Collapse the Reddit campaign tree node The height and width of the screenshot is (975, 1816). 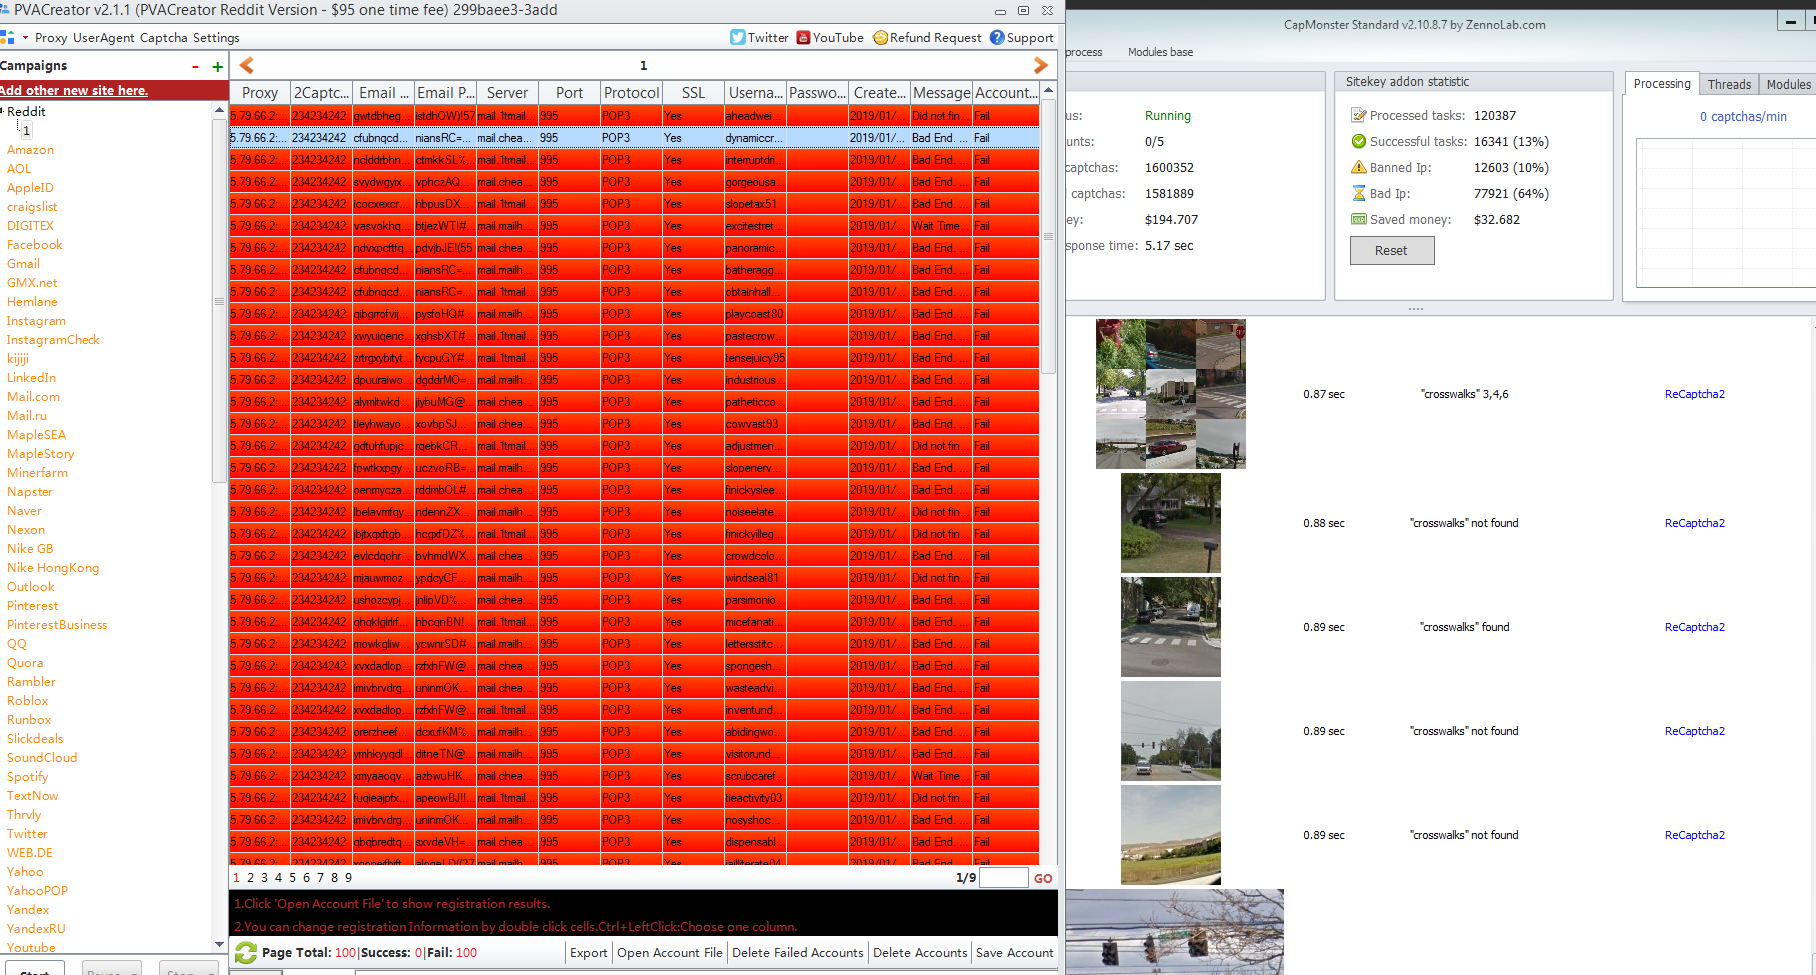[3, 111]
